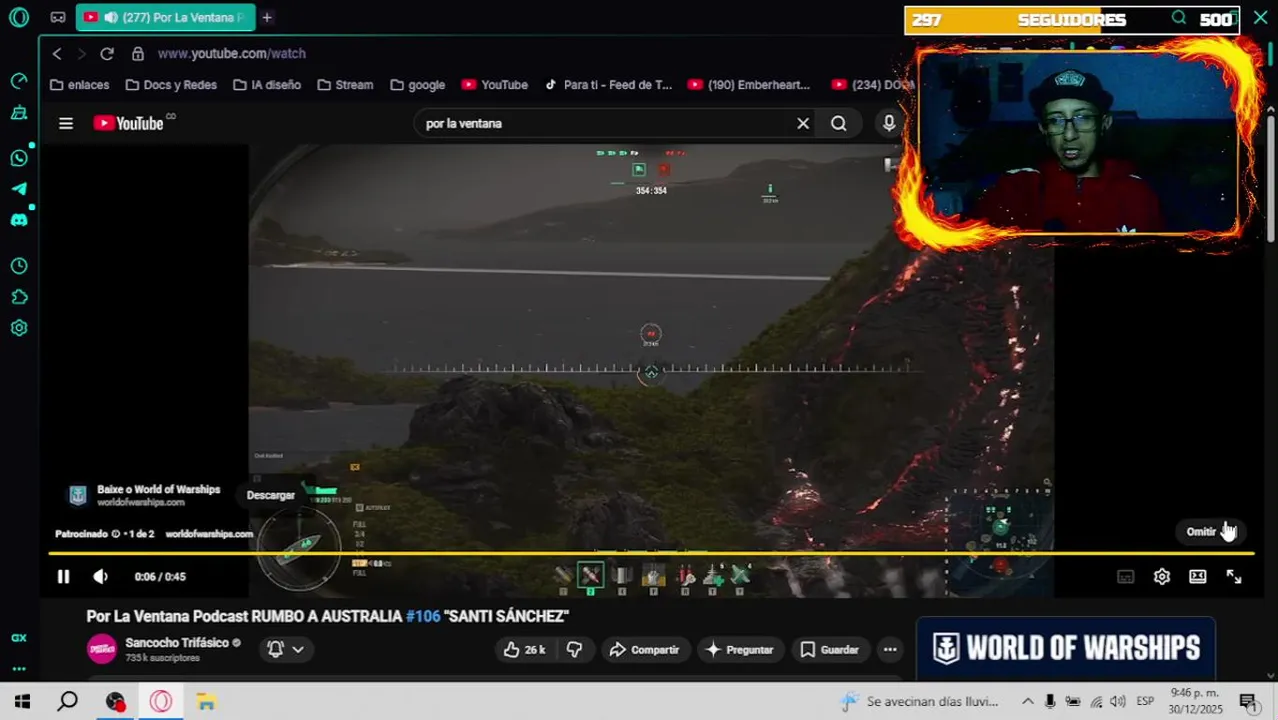
Task: Open the Opera GX main menu logo
Action: [x=19, y=17]
